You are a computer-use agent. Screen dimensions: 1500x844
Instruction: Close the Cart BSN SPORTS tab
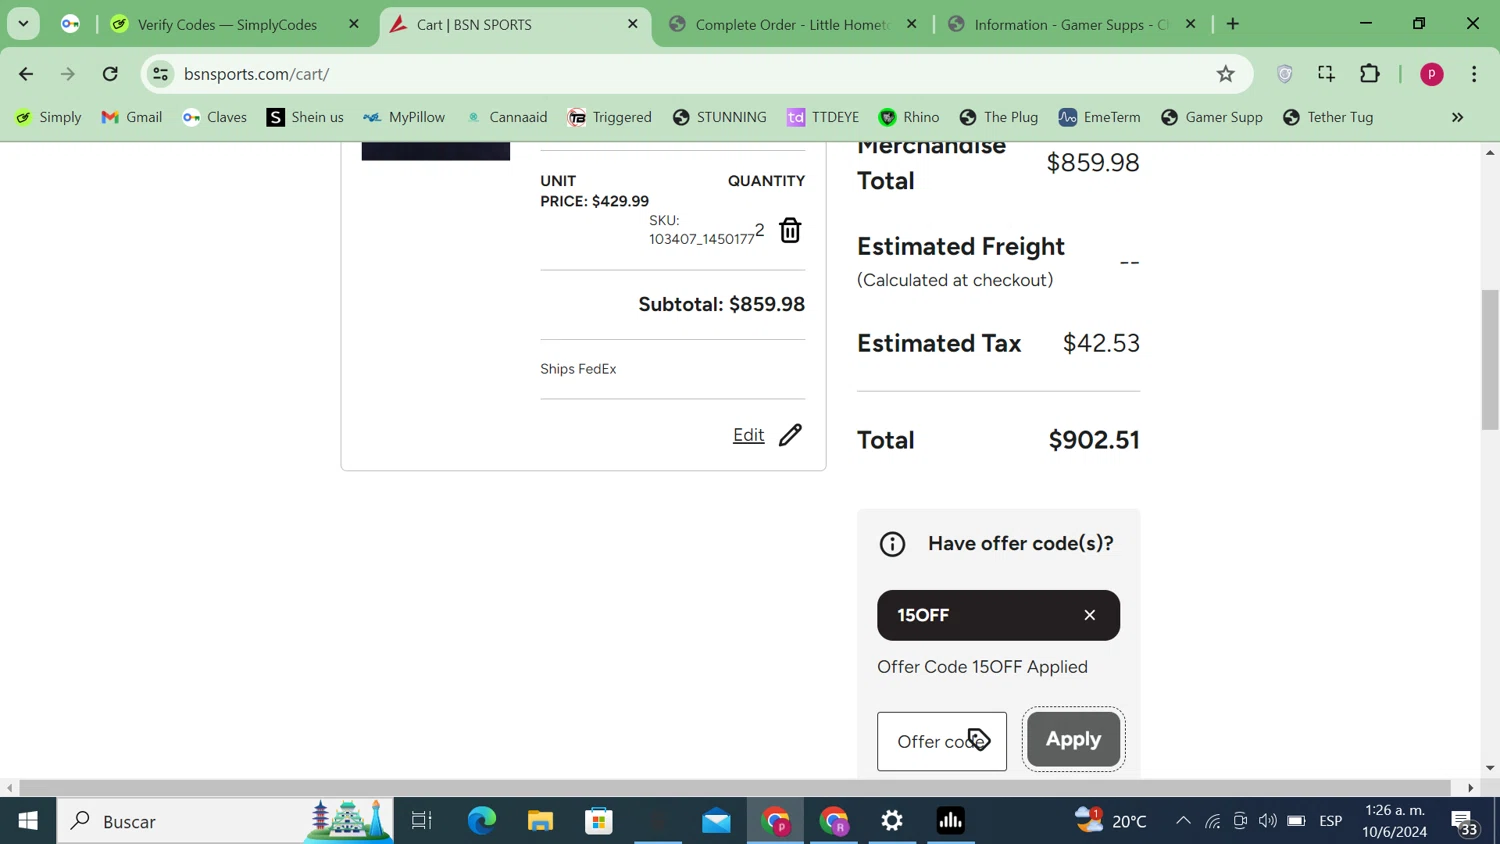tap(633, 24)
